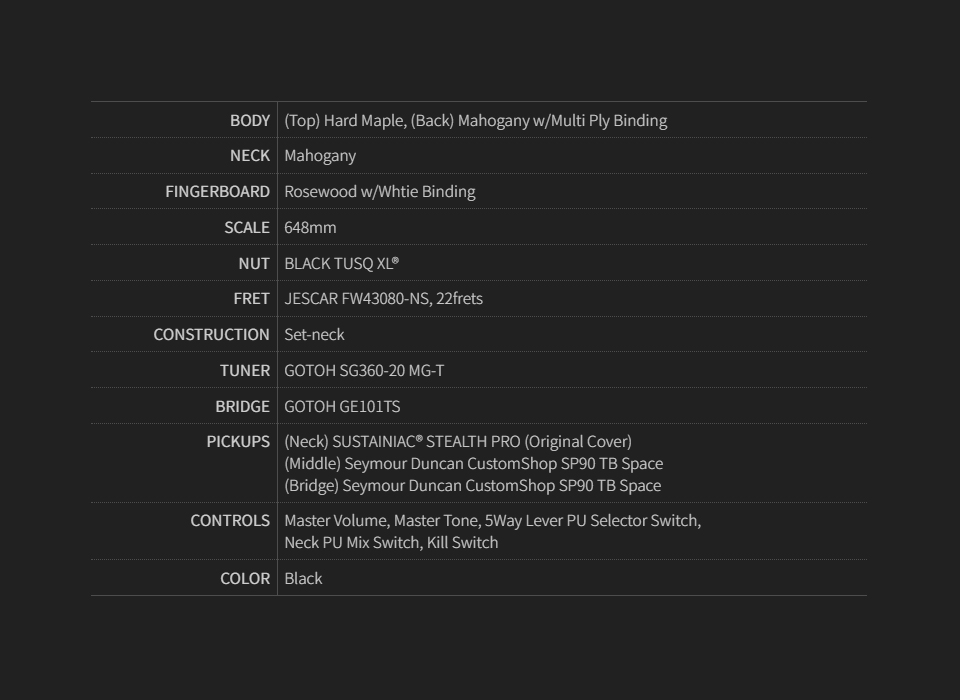Select the NUT row label
960x700 pixels.
254,263
